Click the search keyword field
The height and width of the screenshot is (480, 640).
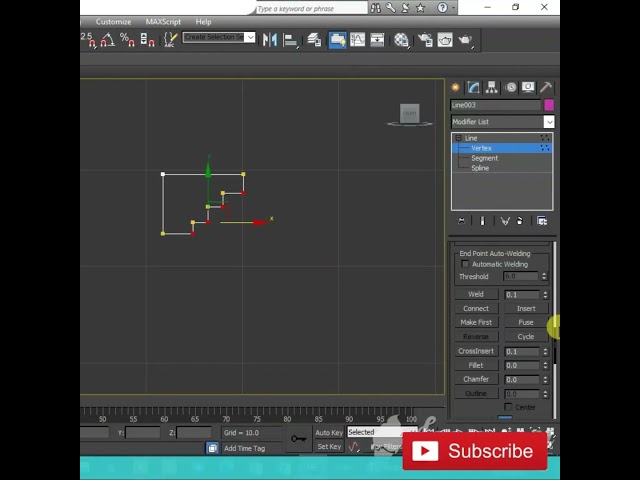311,8
